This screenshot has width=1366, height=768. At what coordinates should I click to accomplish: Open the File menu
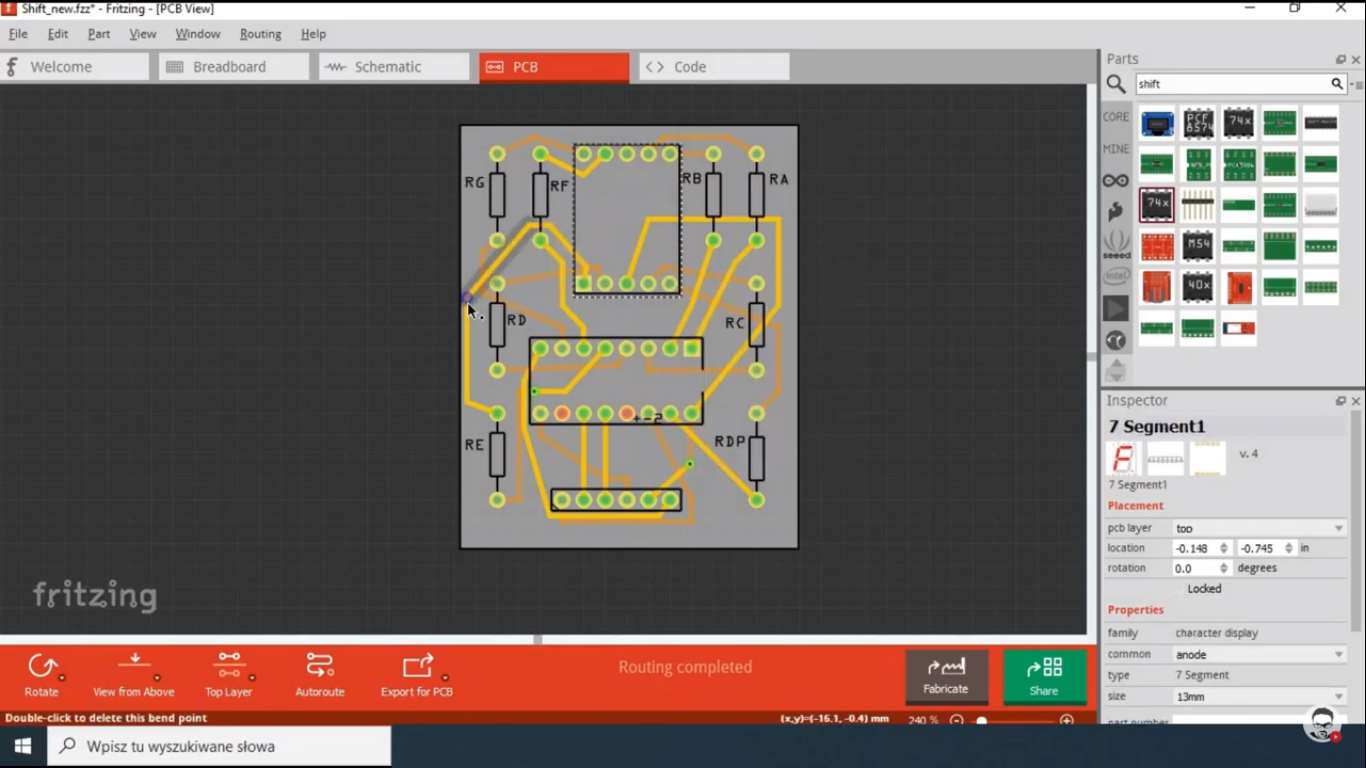coord(18,34)
